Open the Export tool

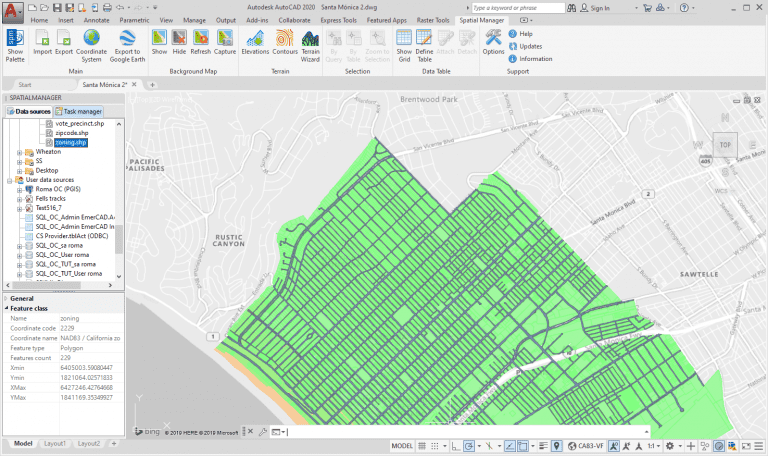coord(64,42)
